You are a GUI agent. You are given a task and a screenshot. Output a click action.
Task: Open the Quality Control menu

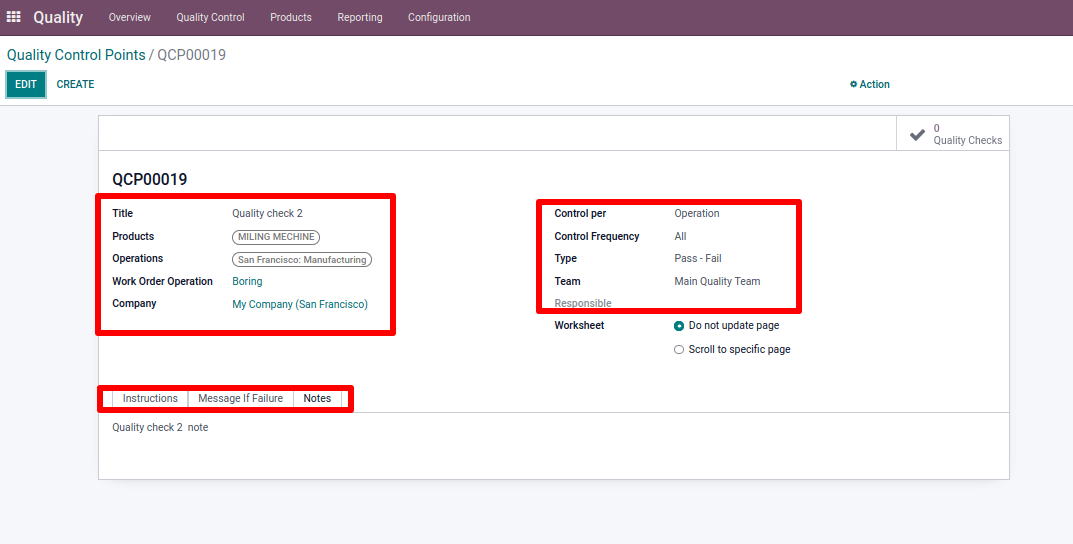point(210,17)
